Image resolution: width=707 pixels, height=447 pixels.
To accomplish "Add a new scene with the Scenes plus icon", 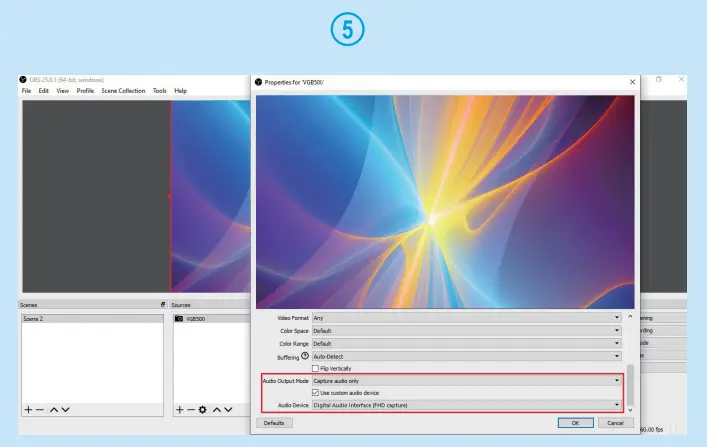I will pyautogui.click(x=28, y=410).
